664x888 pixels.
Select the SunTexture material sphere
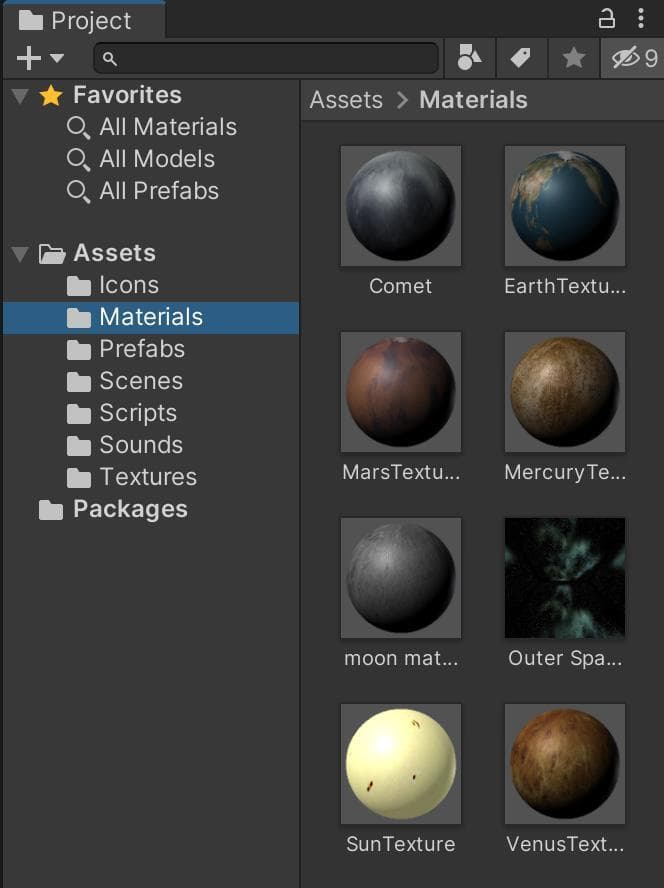(x=401, y=764)
